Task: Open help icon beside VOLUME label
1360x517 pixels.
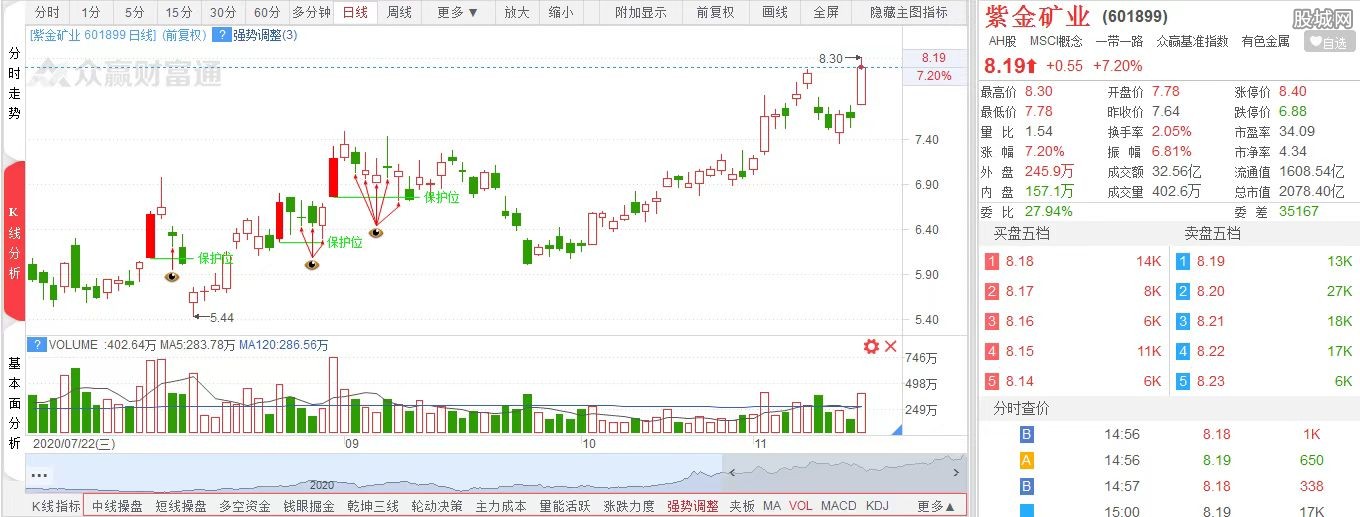Action: click(x=37, y=345)
